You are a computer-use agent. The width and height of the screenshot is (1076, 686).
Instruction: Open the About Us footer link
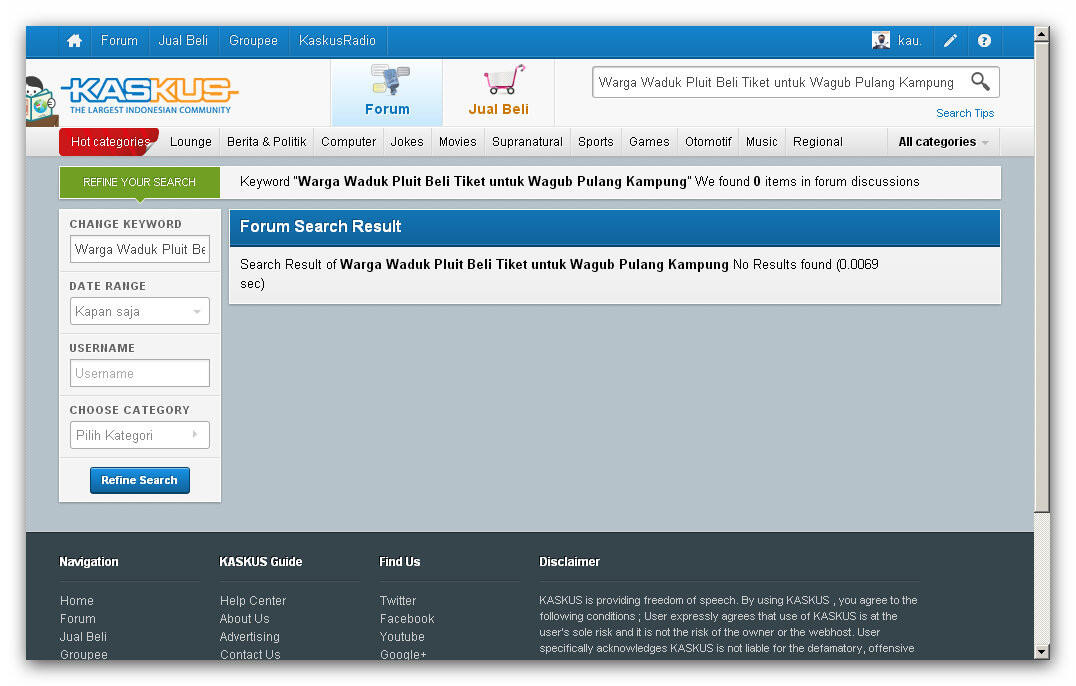244,618
